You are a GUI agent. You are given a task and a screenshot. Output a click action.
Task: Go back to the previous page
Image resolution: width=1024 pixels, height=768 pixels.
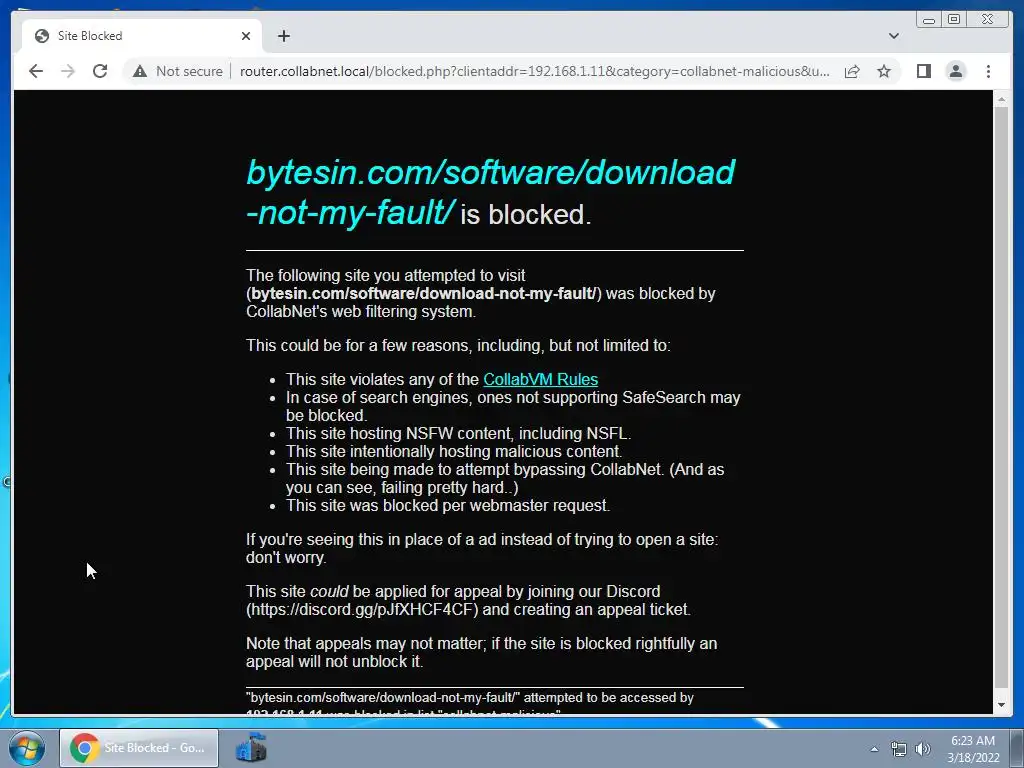point(36,71)
